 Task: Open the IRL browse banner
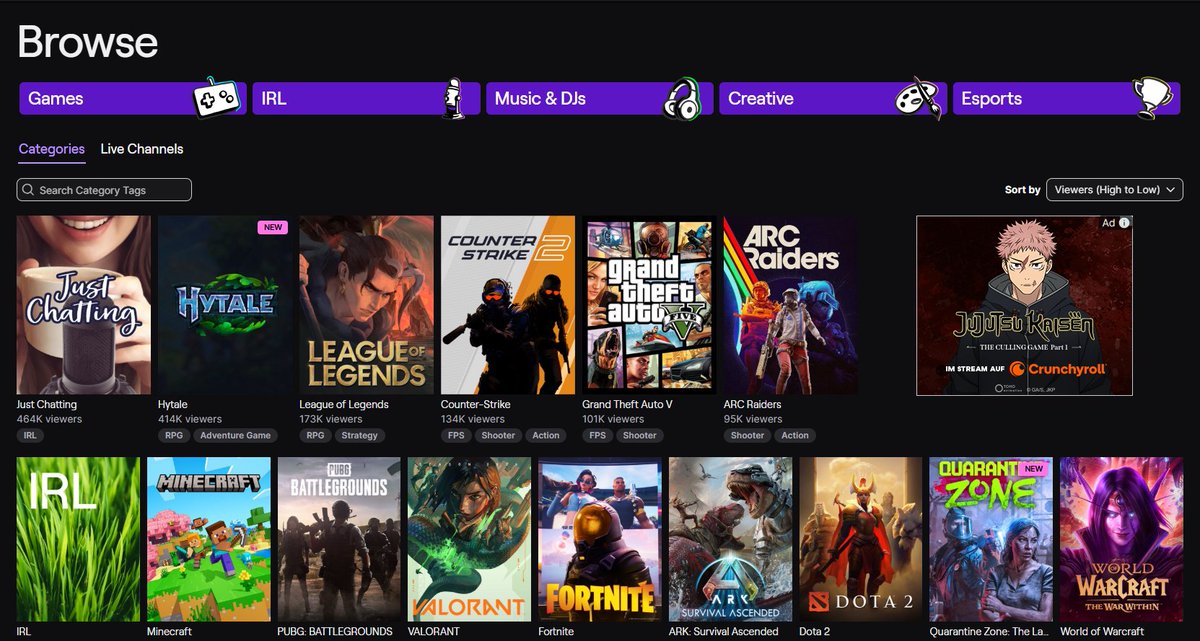click(365, 99)
